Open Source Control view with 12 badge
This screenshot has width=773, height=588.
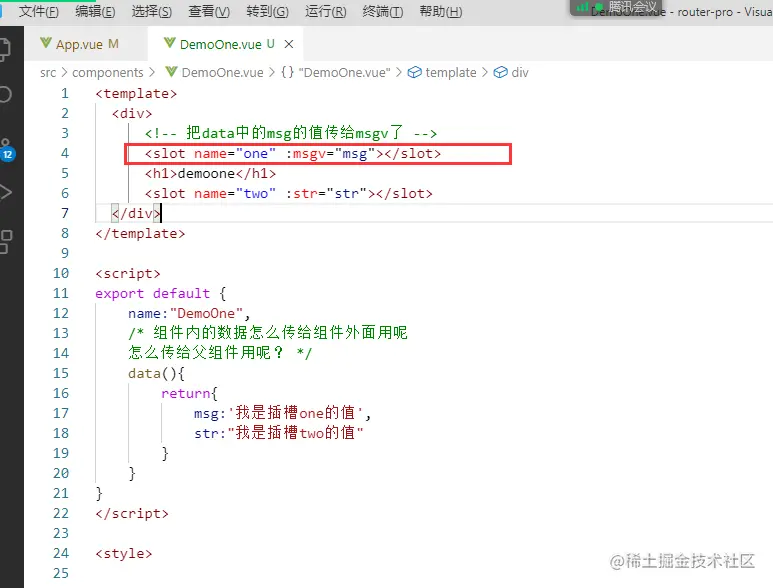pyautogui.click(x=6, y=149)
